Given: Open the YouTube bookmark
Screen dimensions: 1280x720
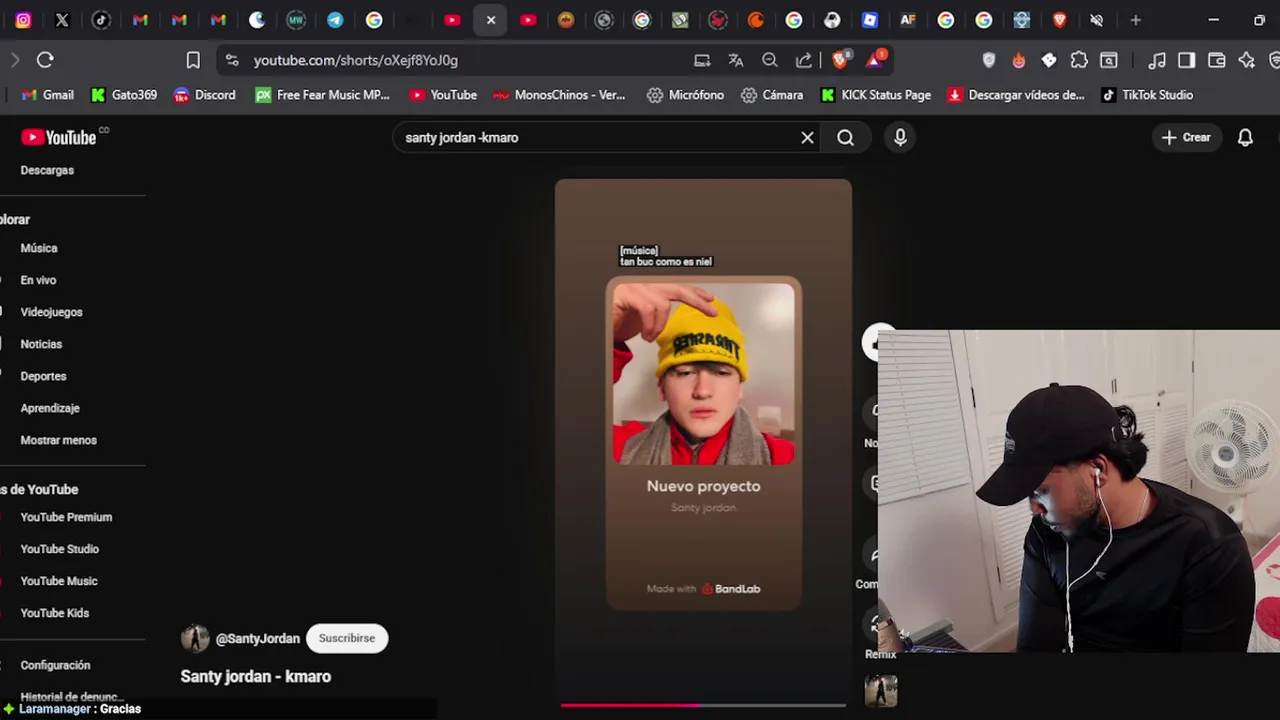Looking at the screenshot, I should tap(443, 95).
